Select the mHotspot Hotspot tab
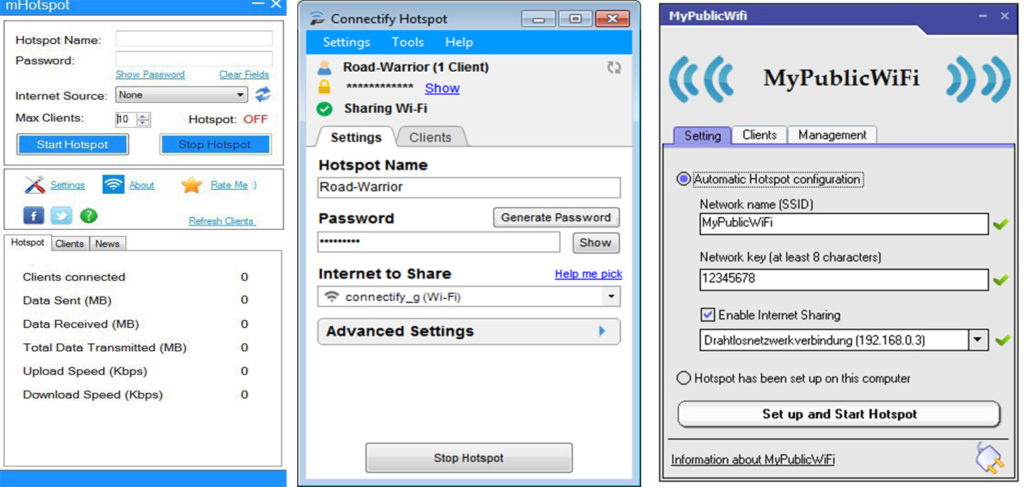Screen dimensions: 1024x487 (27, 242)
